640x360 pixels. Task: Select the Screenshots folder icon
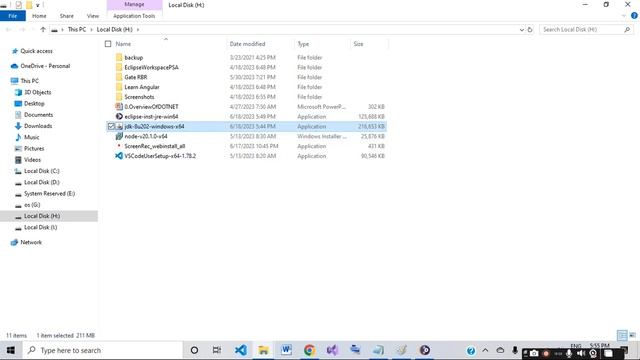click(119, 97)
